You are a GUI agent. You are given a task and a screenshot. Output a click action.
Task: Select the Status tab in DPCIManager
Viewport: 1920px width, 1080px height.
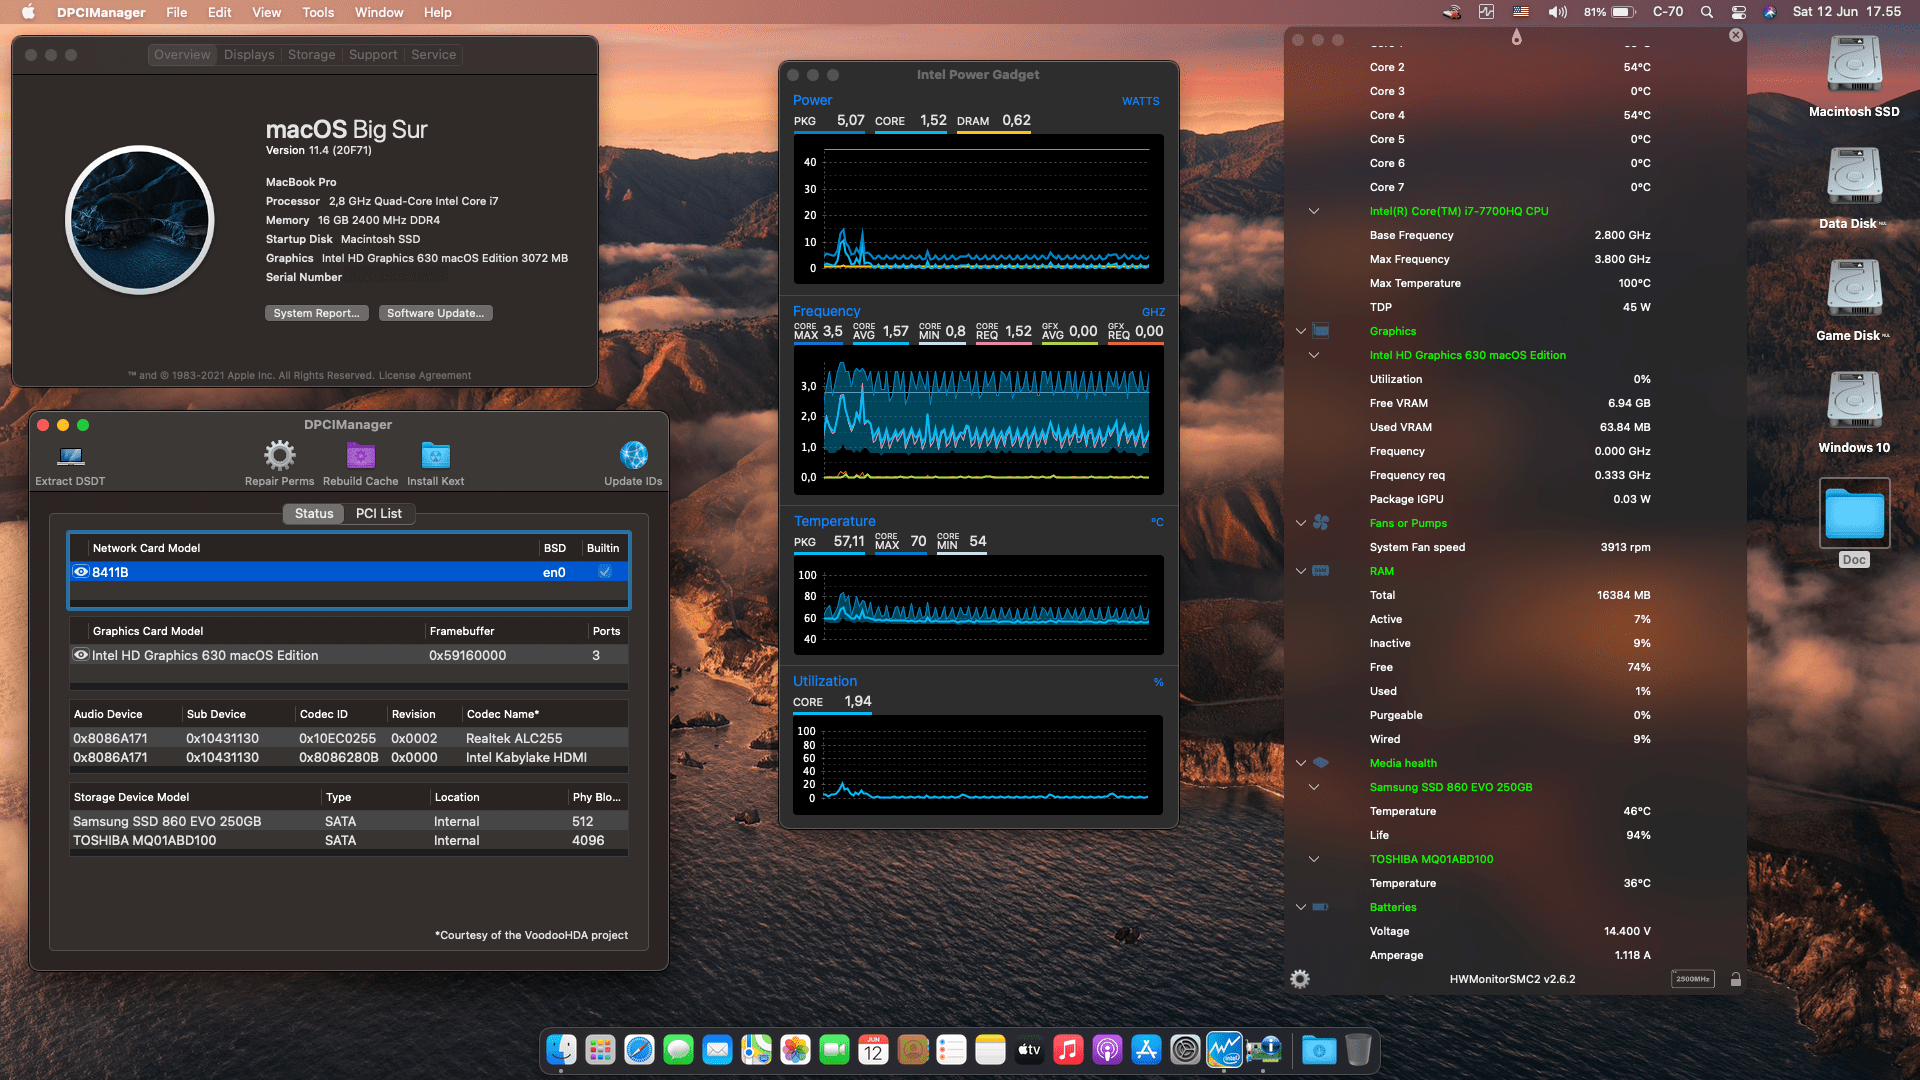[x=314, y=514]
